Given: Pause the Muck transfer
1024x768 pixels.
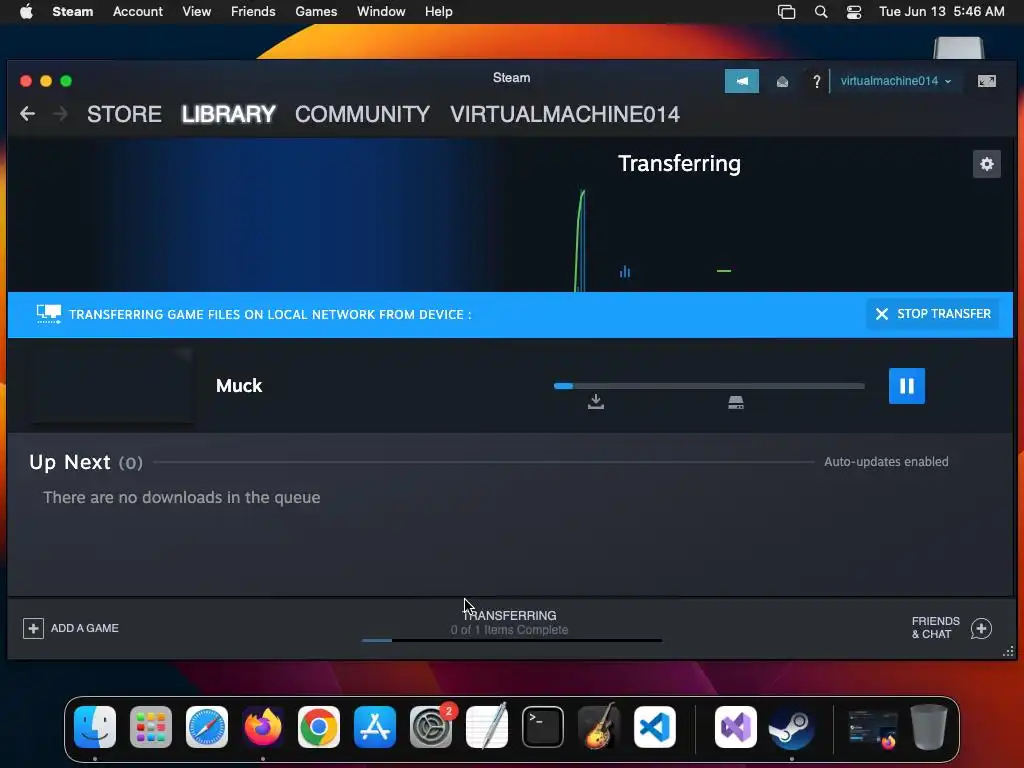Looking at the screenshot, I should tap(906, 386).
